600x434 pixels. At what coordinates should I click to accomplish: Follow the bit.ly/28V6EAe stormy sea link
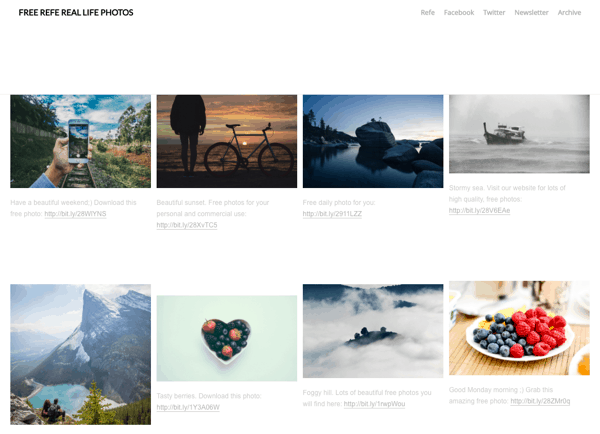(x=479, y=210)
